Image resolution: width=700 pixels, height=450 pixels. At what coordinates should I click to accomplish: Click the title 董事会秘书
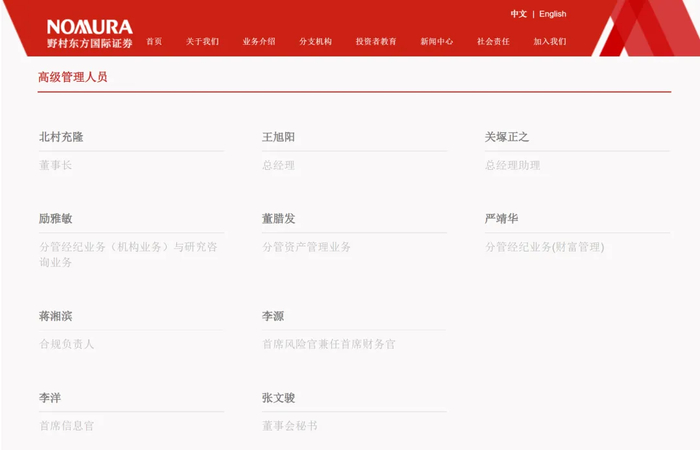tap(290, 426)
